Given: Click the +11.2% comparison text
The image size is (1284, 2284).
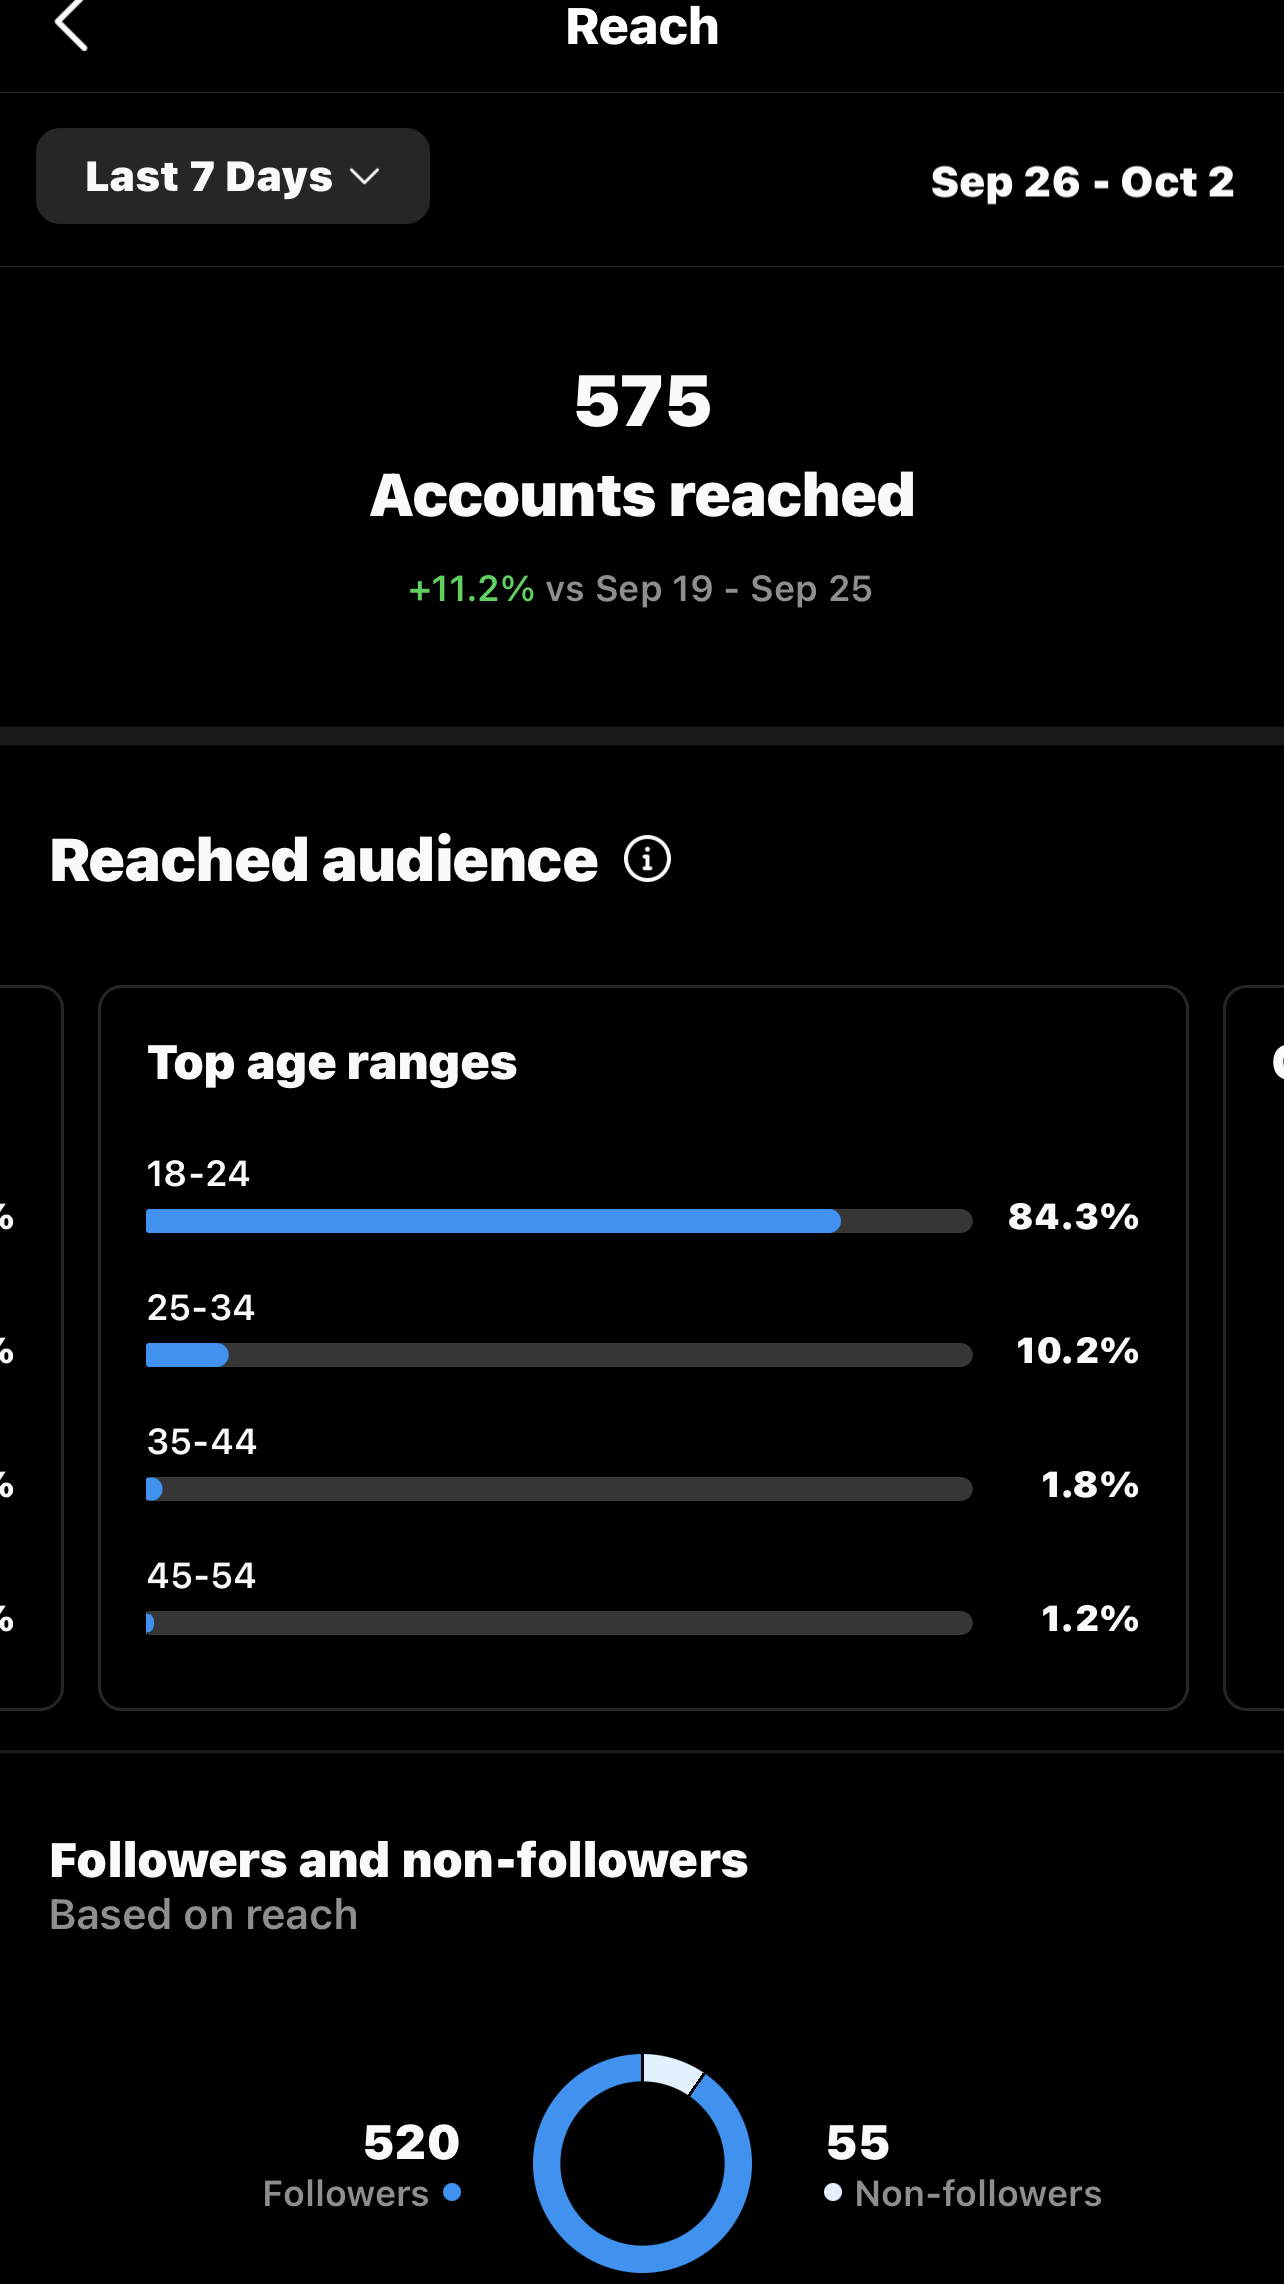Looking at the screenshot, I should click(x=472, y=589).
